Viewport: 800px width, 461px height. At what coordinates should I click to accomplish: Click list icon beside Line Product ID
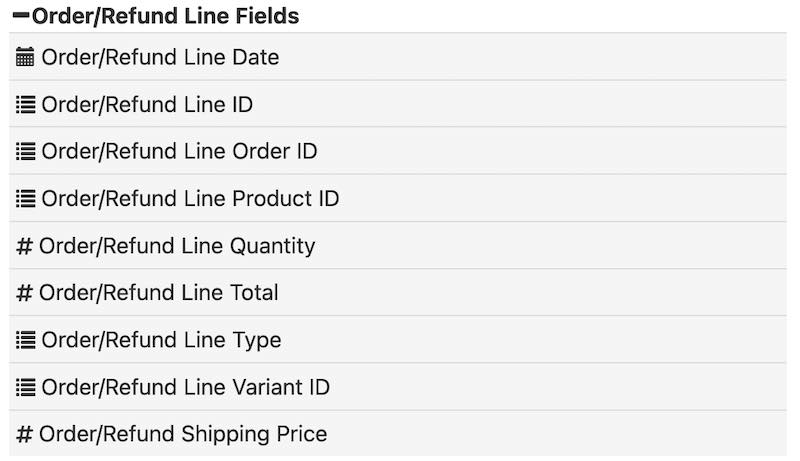tap(26, 199)
